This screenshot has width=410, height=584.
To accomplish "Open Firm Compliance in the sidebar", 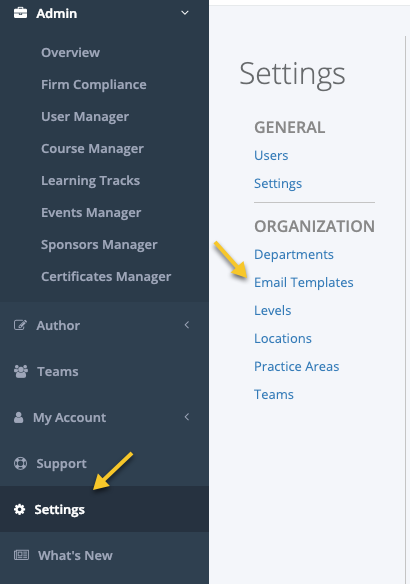I will click(x=94, y=85).
